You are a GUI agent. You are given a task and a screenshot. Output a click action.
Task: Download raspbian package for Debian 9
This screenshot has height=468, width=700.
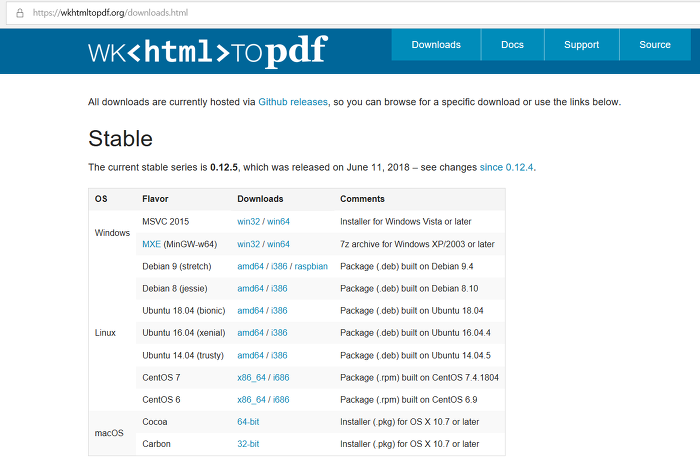311,267
